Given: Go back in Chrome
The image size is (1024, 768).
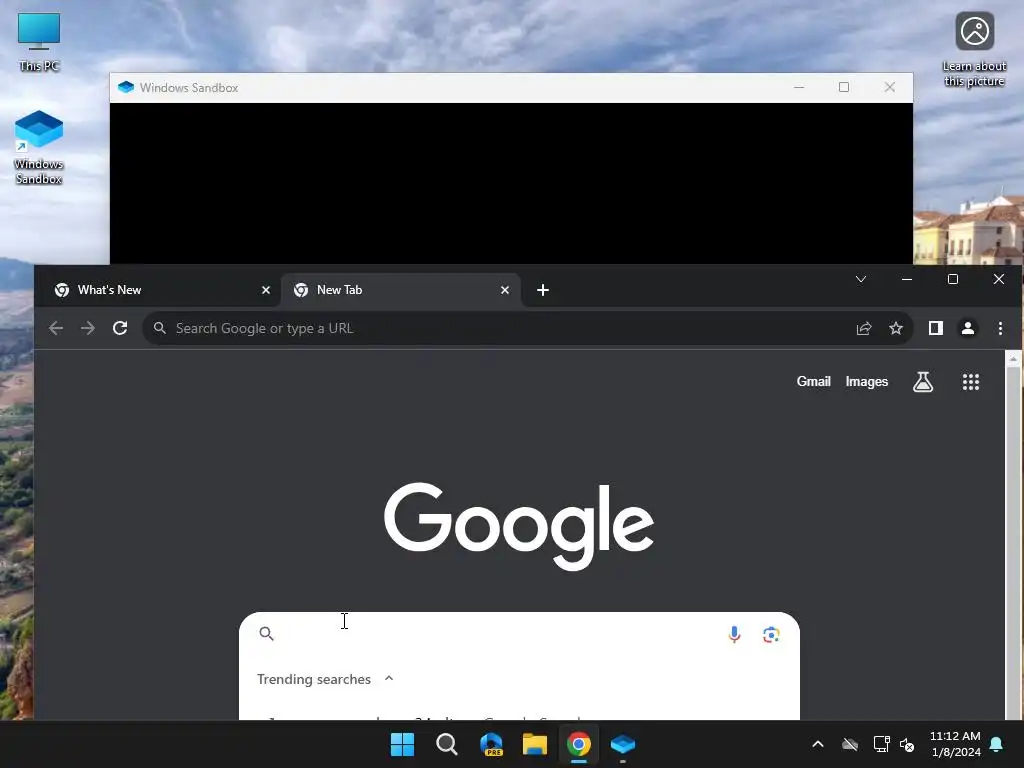Looking at the screenshot, I should pyautogui.click(x=56, y=328).
